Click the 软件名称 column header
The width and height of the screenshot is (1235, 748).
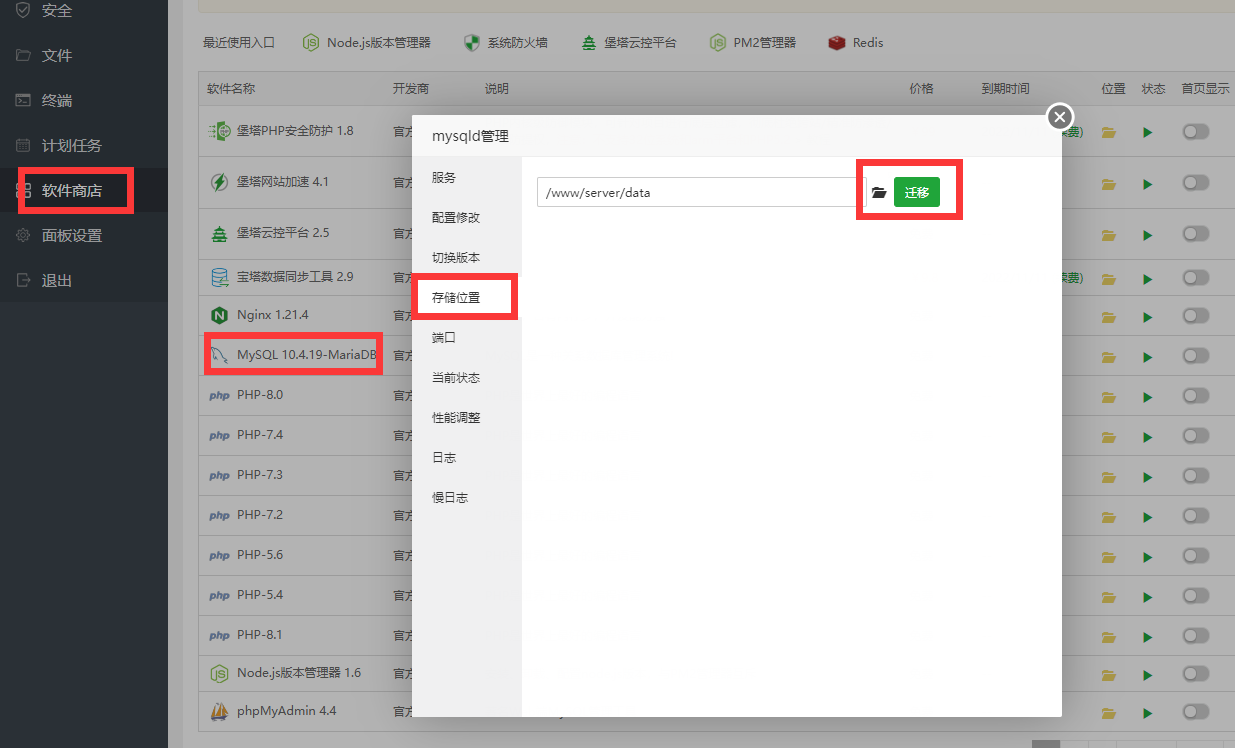pos(231,89)
